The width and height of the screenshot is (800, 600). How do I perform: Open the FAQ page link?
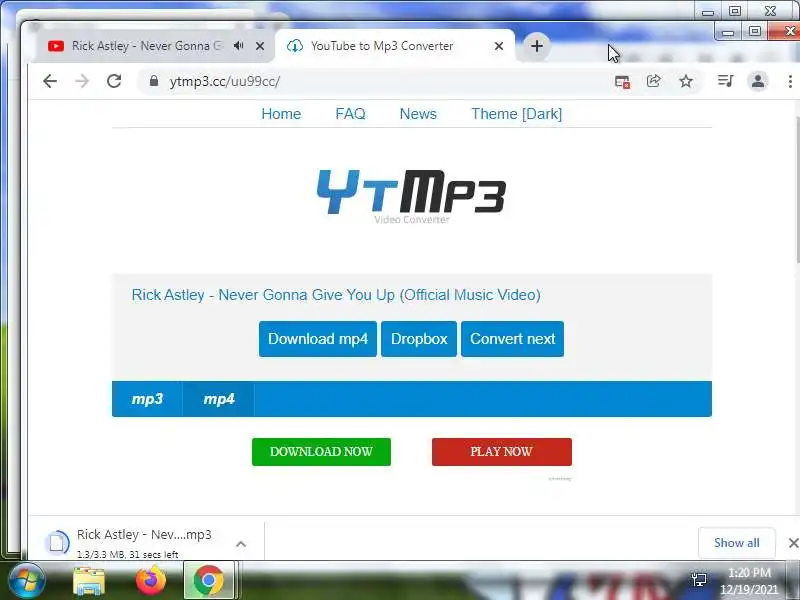(351, 114)
